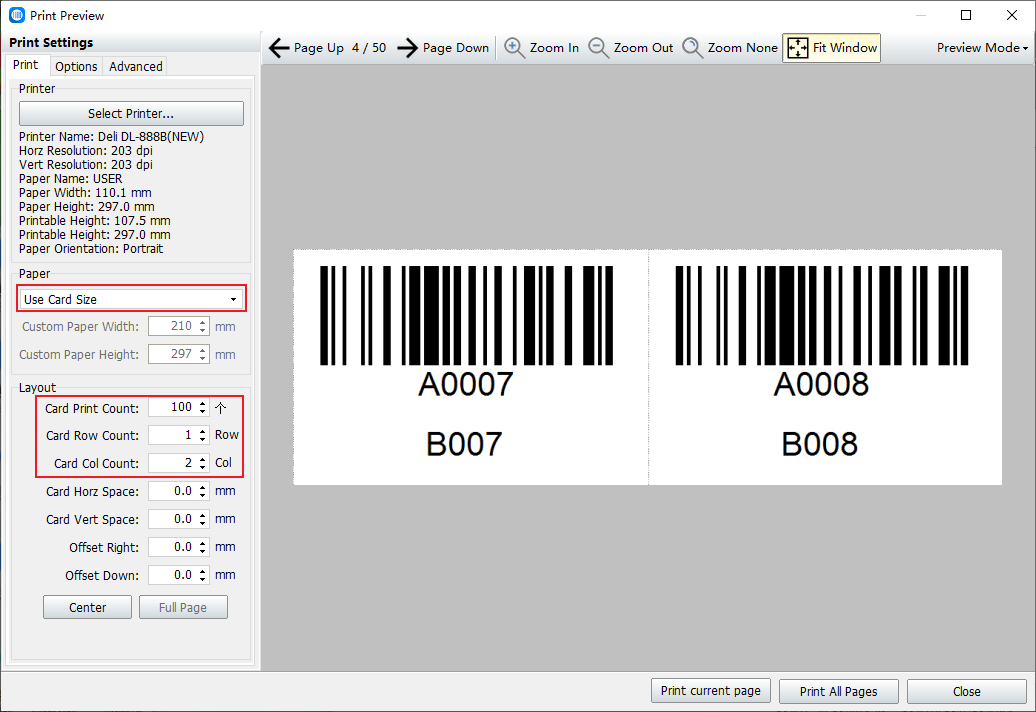The width and height of the screenshot is (1036, 712).
Task: Increase Offset Right with up arrow
Action: click(x=203, y=543)
